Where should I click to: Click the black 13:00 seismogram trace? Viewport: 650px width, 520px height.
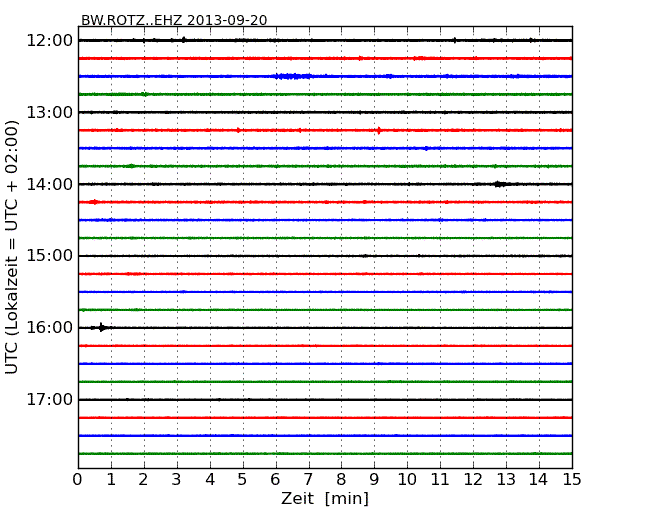pos(325,112)
